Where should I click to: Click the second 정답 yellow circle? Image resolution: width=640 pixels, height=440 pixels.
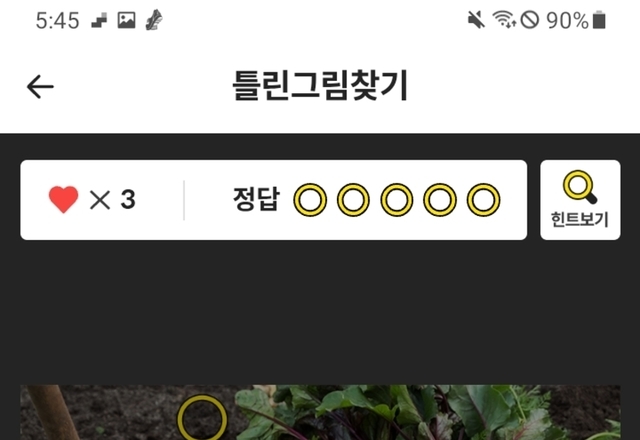tap(353, 200)
